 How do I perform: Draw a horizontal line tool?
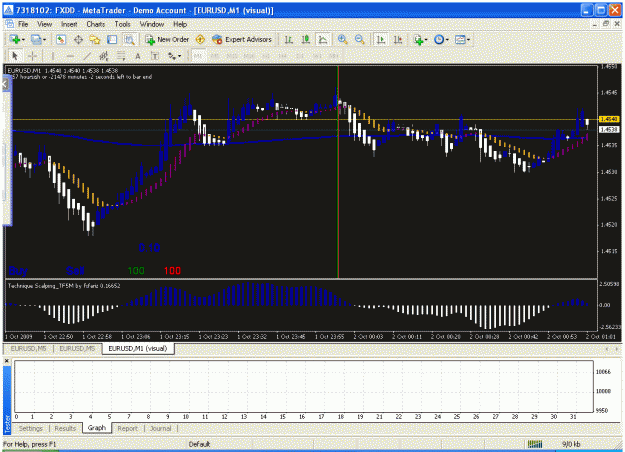point(70,56)
